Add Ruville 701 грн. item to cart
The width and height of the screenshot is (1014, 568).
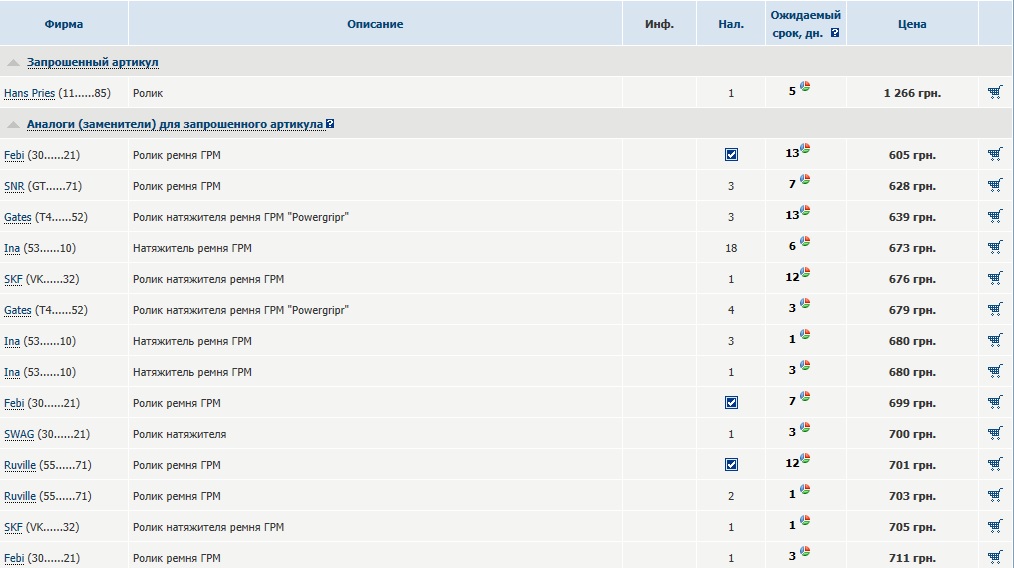(x=995, y=464)
